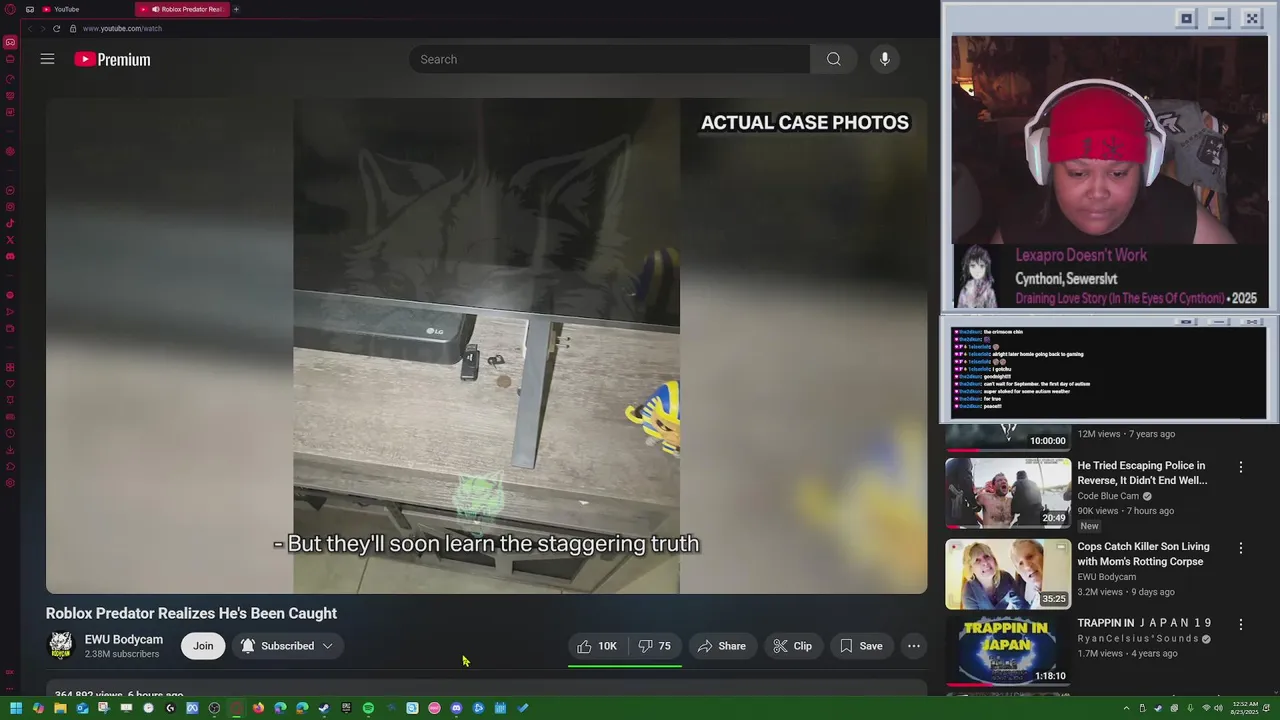Dislike the video (75)
1280x720 pixels.
pos(655,646)
